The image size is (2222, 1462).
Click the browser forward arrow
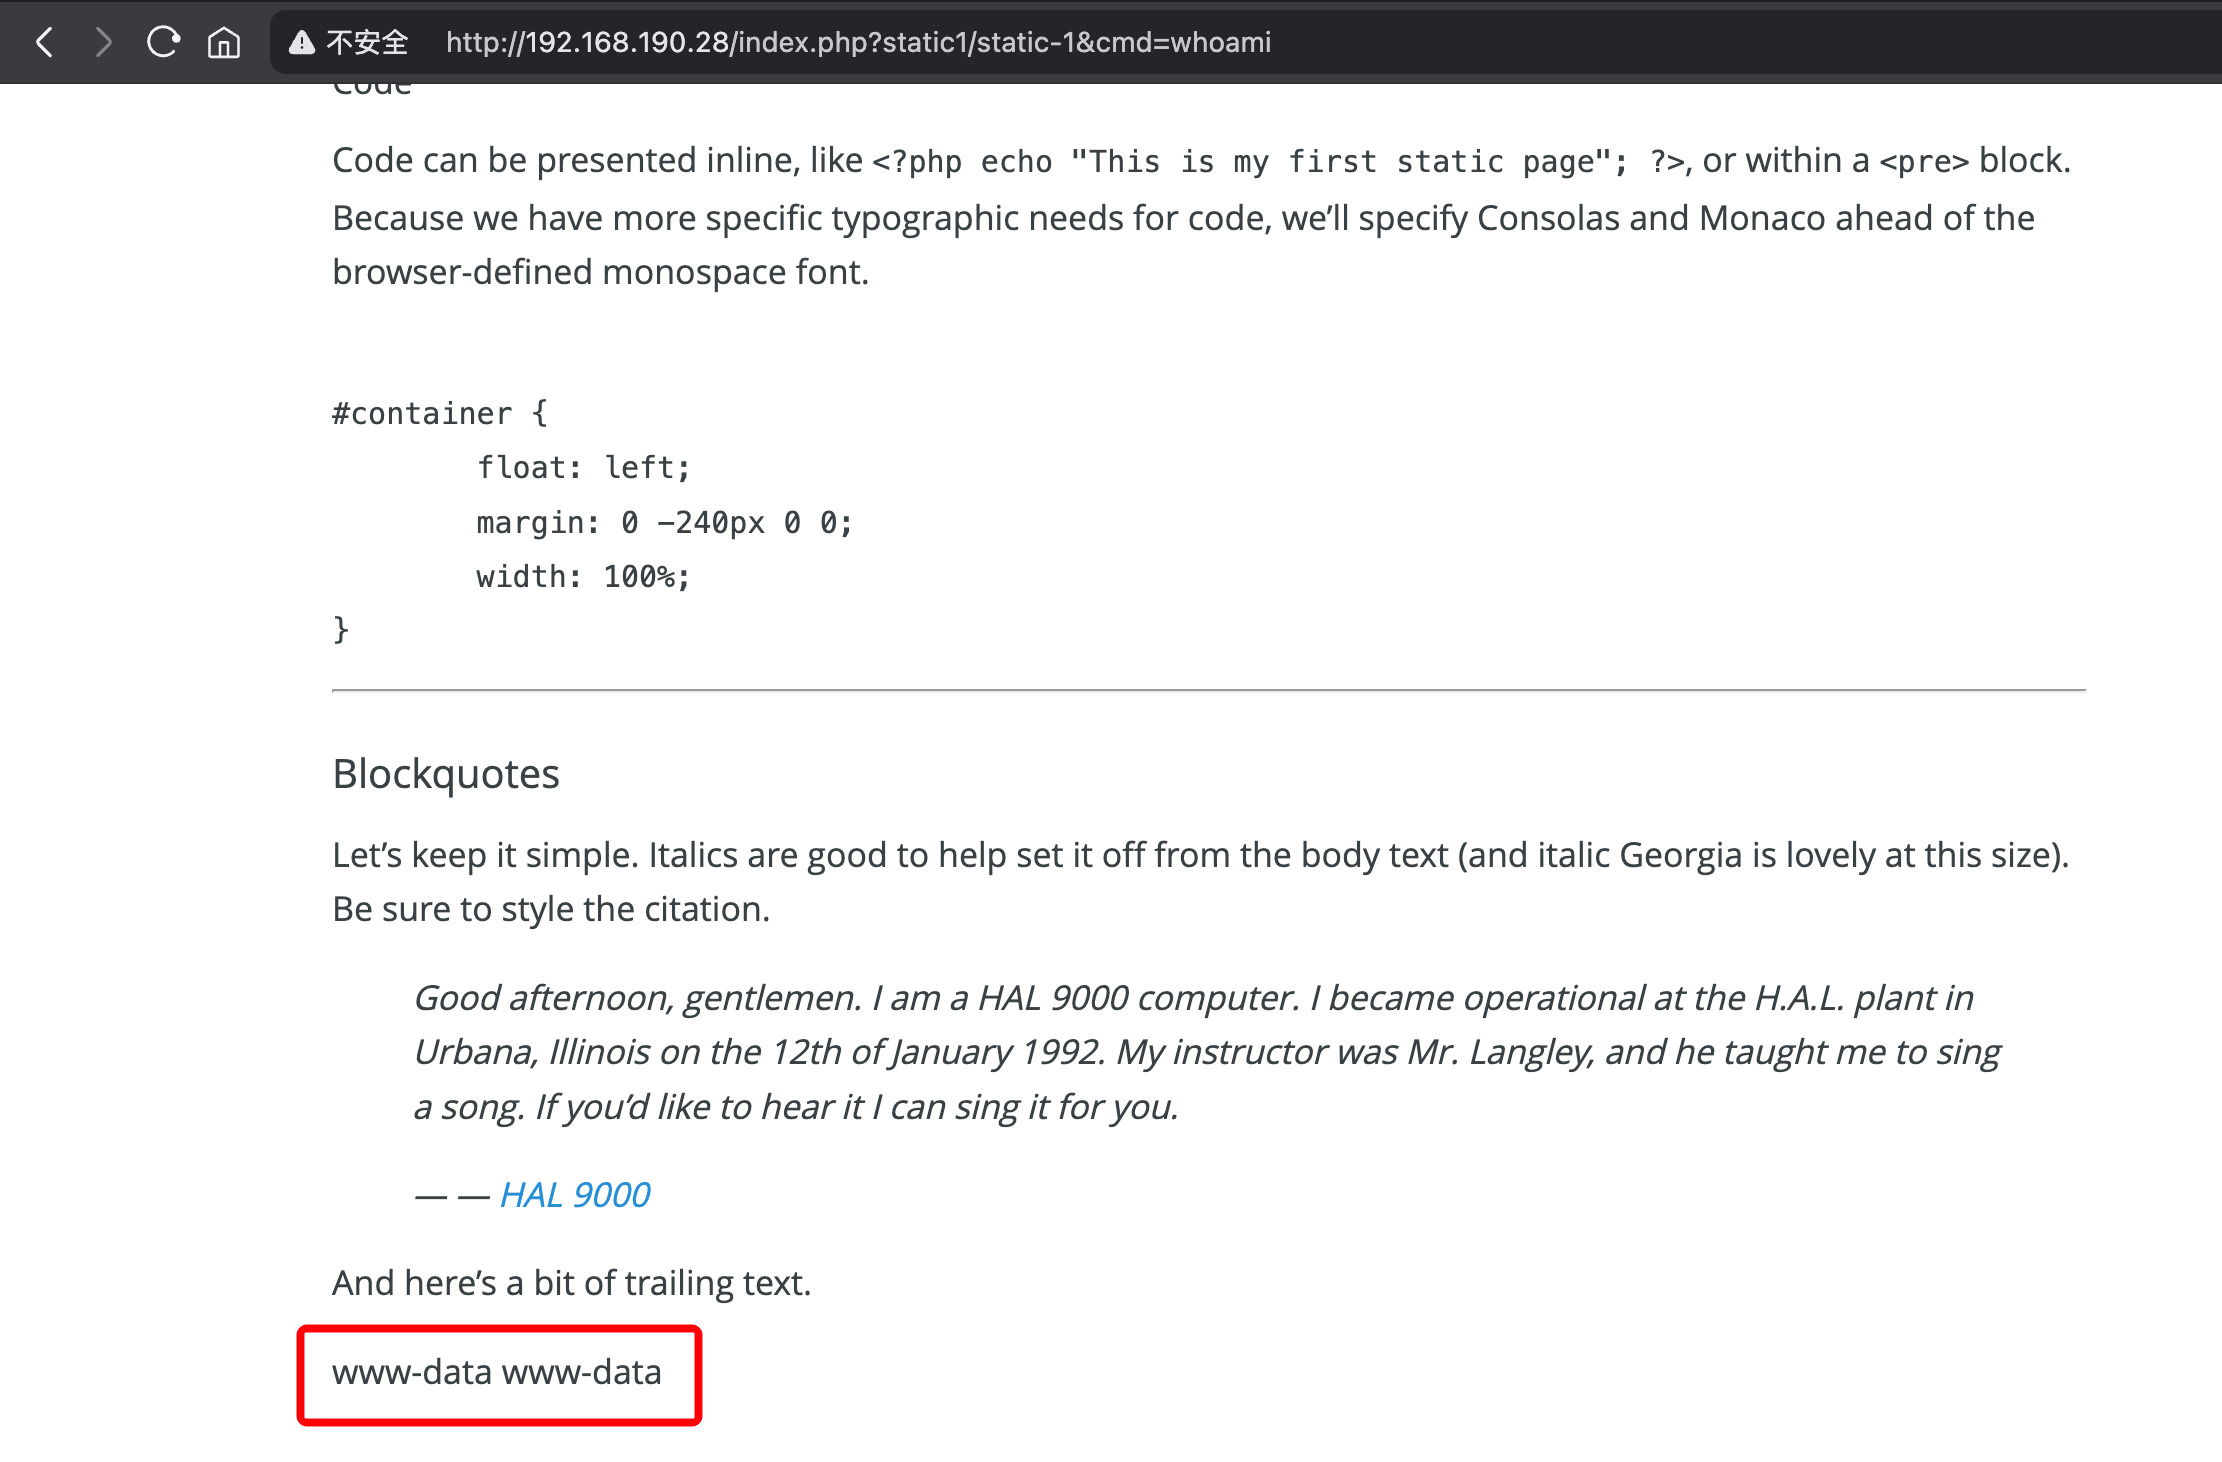[103, 42]
